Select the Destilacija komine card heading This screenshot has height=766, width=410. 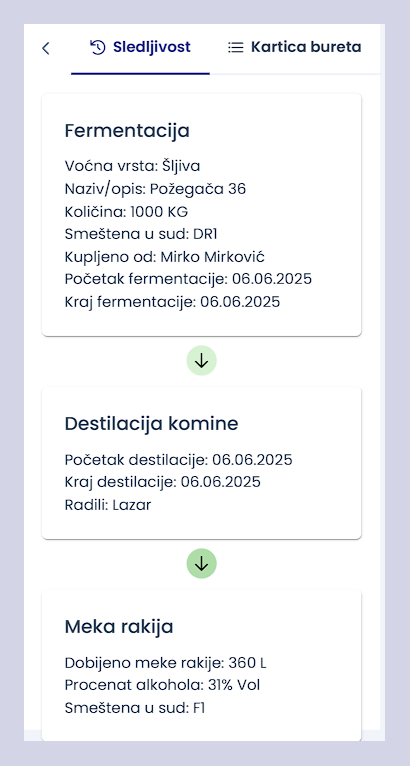151,424
